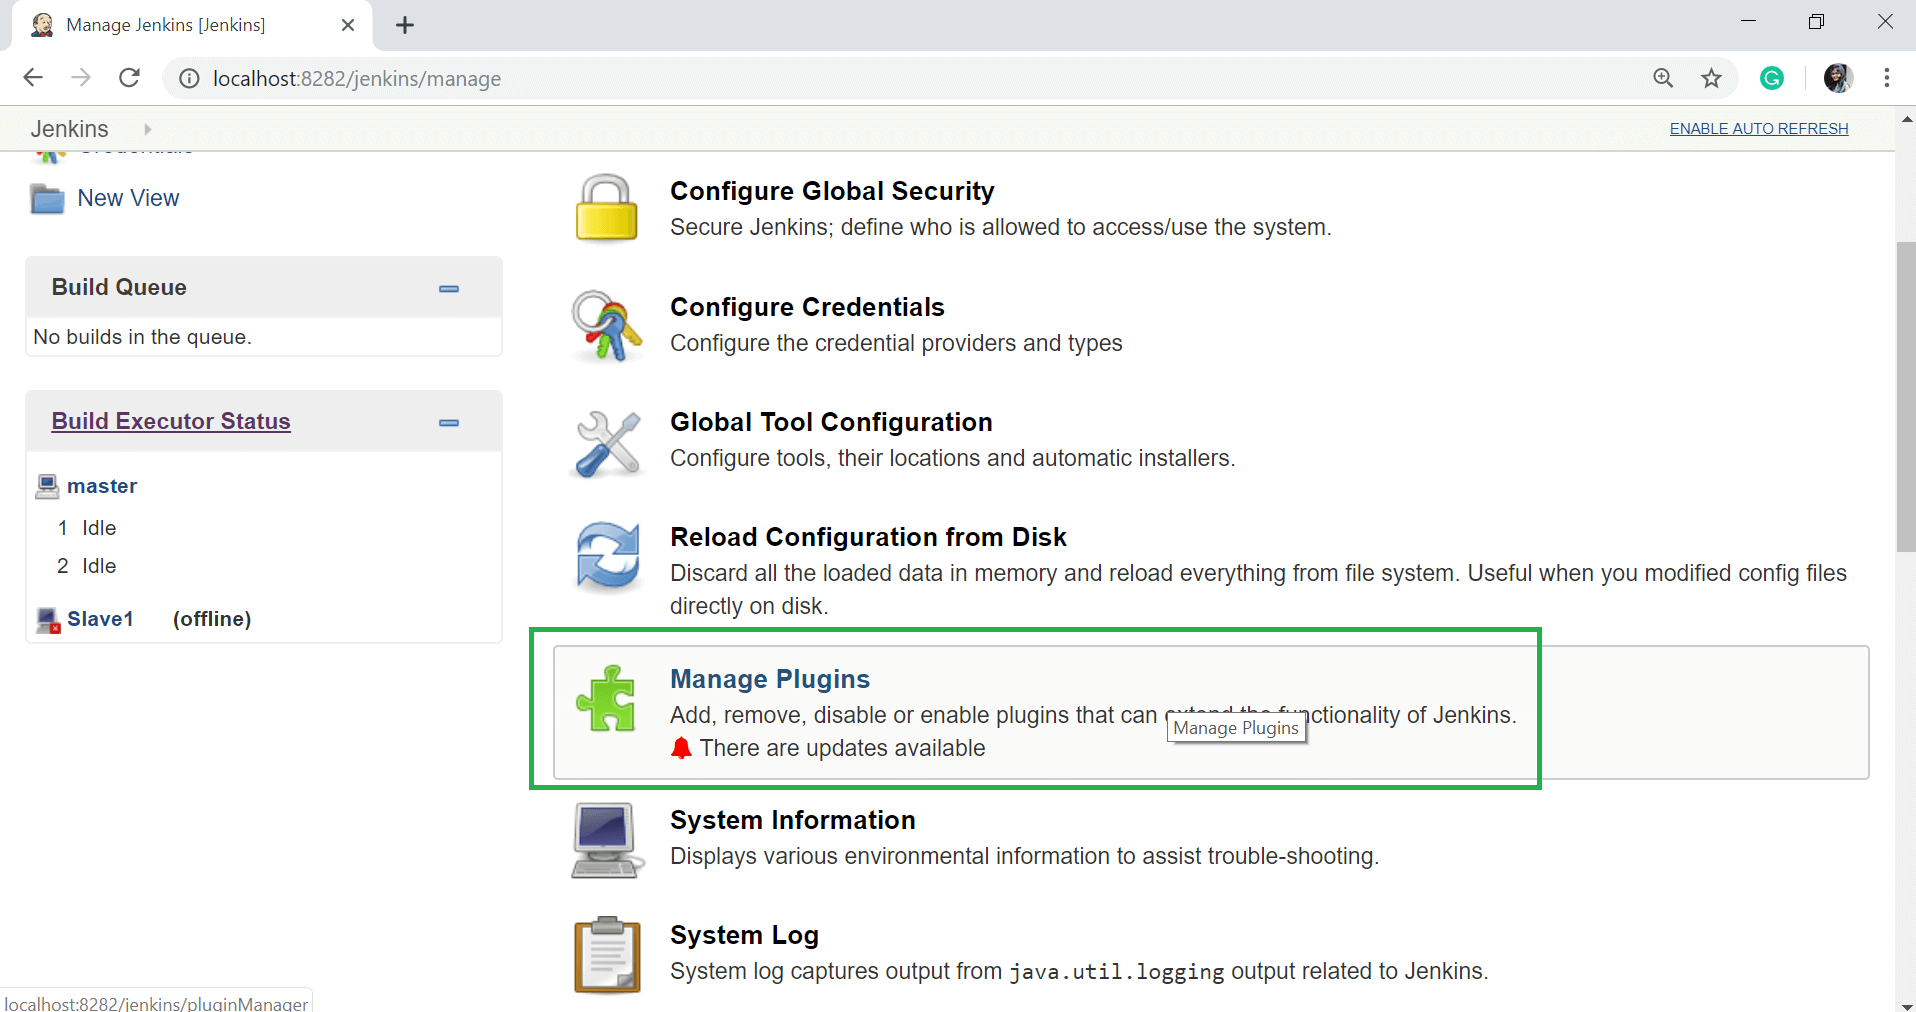Viewport: 1916px width, 1012px height.
Task: Open a new browser tab
Action: click(405, 25)
